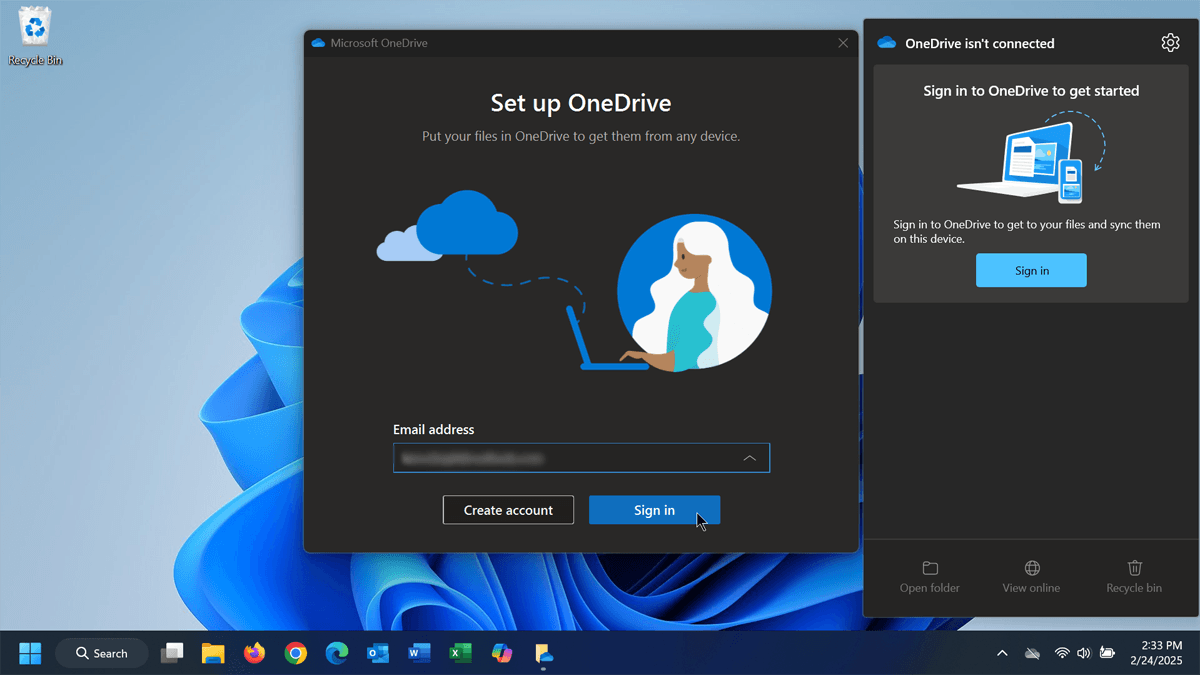Open Word from the taskbar
1200x675 pixels.
pos(418,653)
